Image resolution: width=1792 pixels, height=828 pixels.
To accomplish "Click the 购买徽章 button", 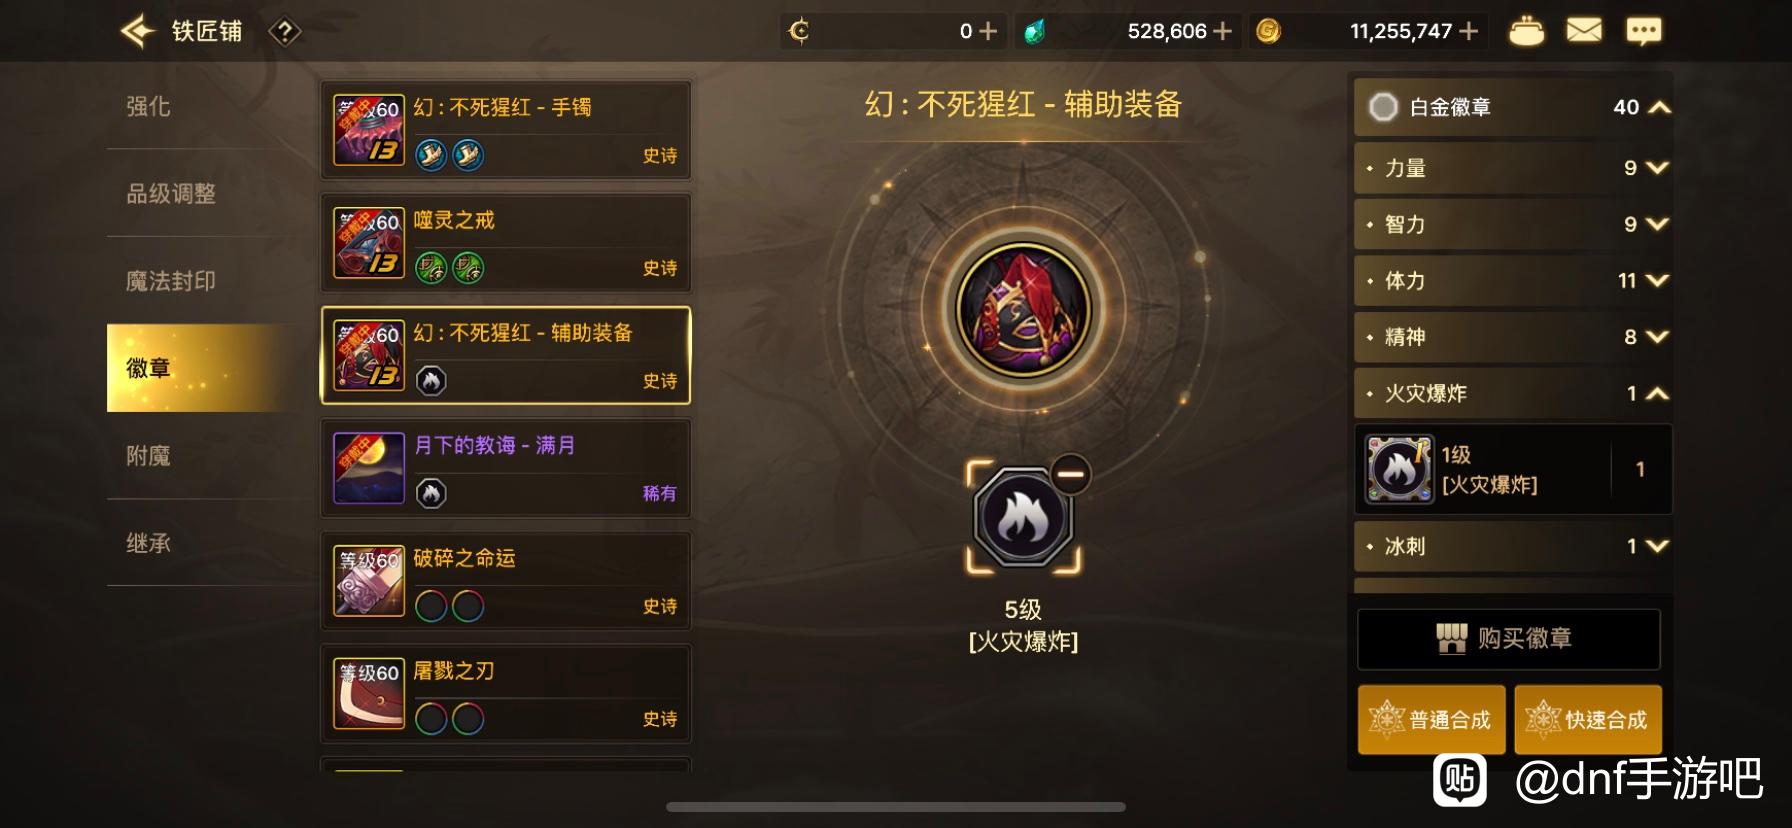I will pos(1508,639).
